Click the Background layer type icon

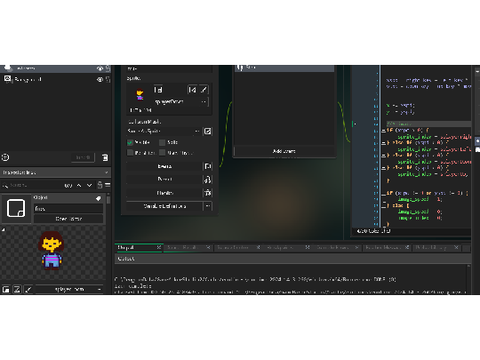[x=7, y=79]
